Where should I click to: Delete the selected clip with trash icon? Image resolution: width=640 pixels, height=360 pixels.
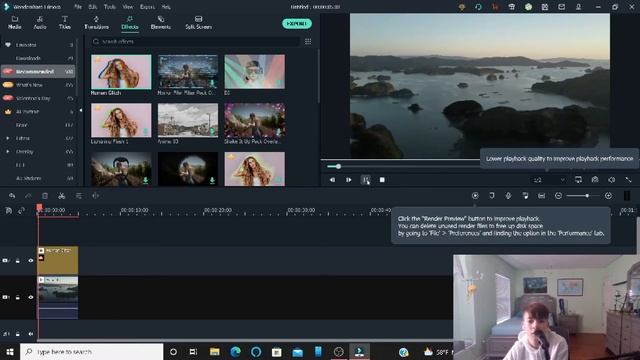click(x=45, y=196)
